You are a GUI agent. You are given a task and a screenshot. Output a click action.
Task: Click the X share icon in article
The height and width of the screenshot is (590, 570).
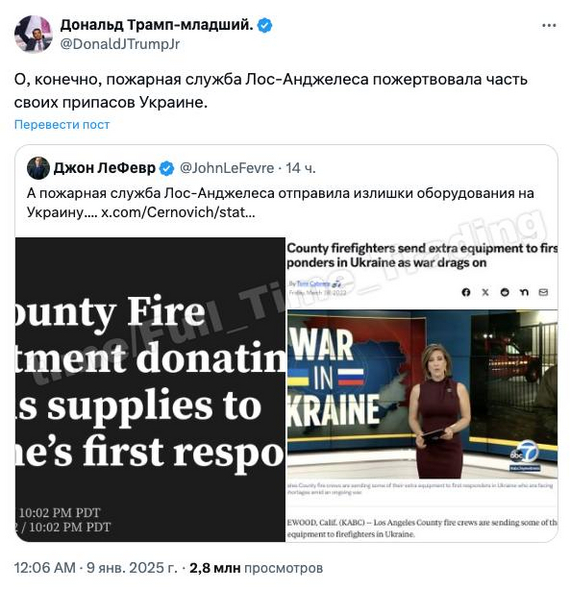click(485, 292)
